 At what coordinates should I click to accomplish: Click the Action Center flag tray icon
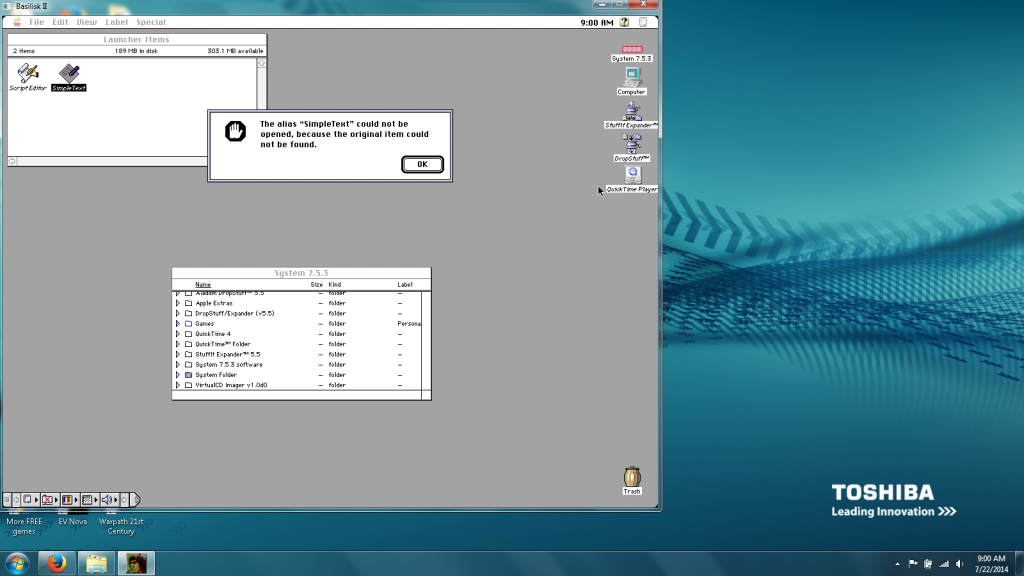click(x=913, y=564)
